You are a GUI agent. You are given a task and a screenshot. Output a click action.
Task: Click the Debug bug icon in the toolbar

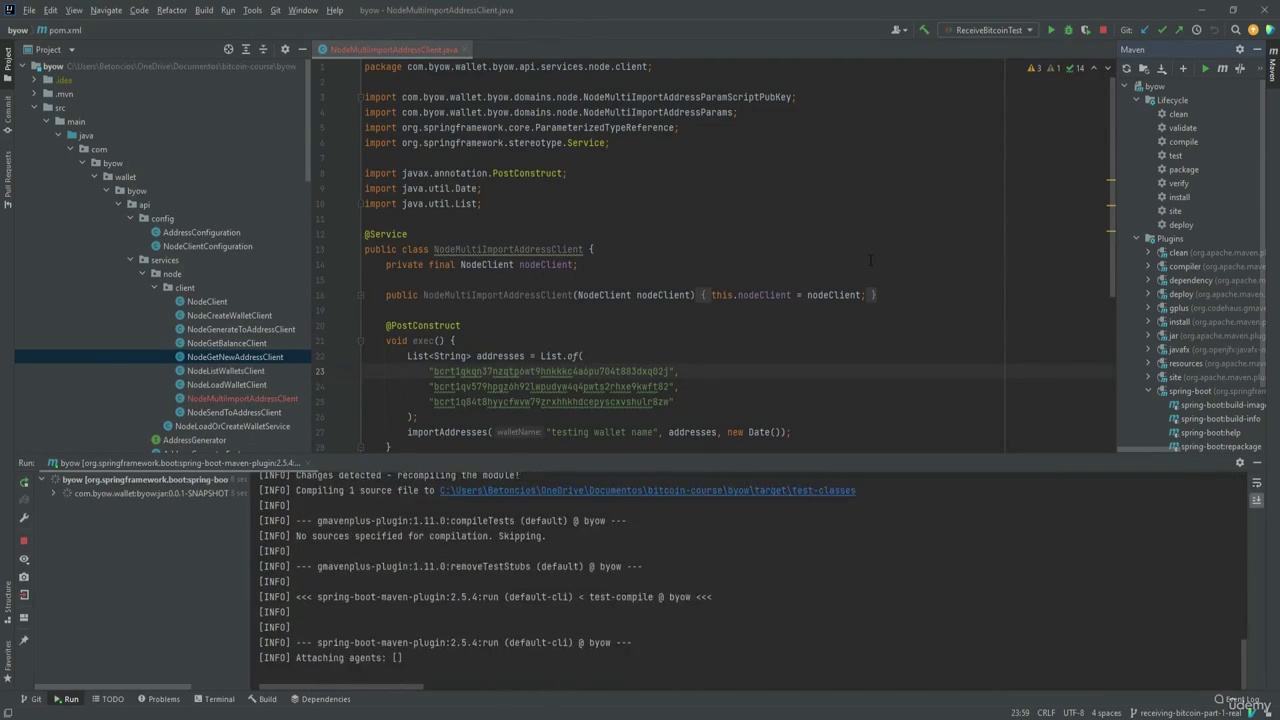[1068, 30]
